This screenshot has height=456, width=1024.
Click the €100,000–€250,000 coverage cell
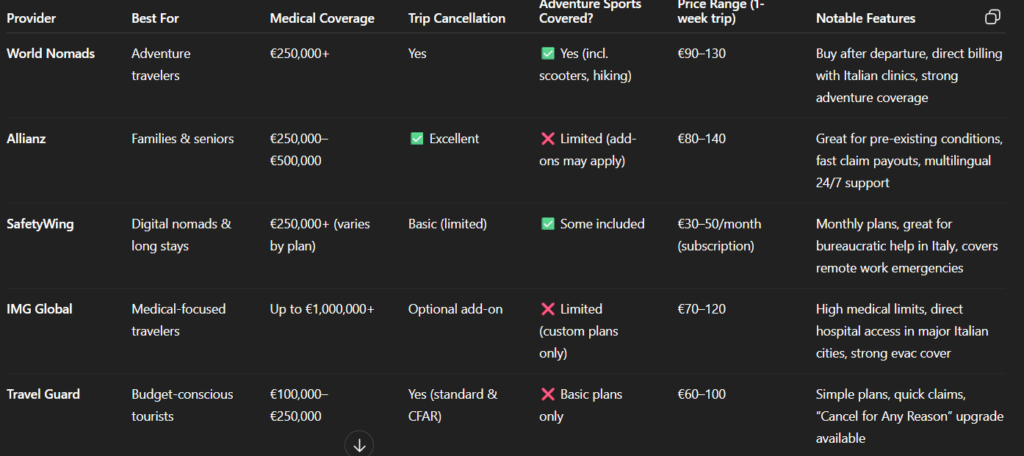pyautogui.click(x=299, y=405)
